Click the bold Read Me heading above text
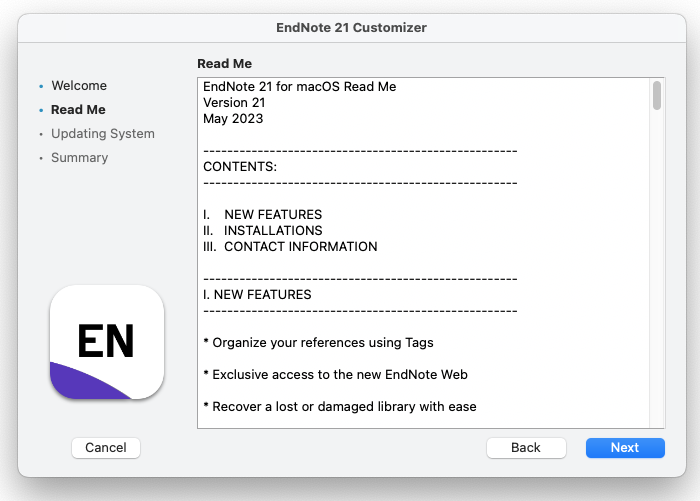This screenshot has height=501, width=700. coord(225,64)
